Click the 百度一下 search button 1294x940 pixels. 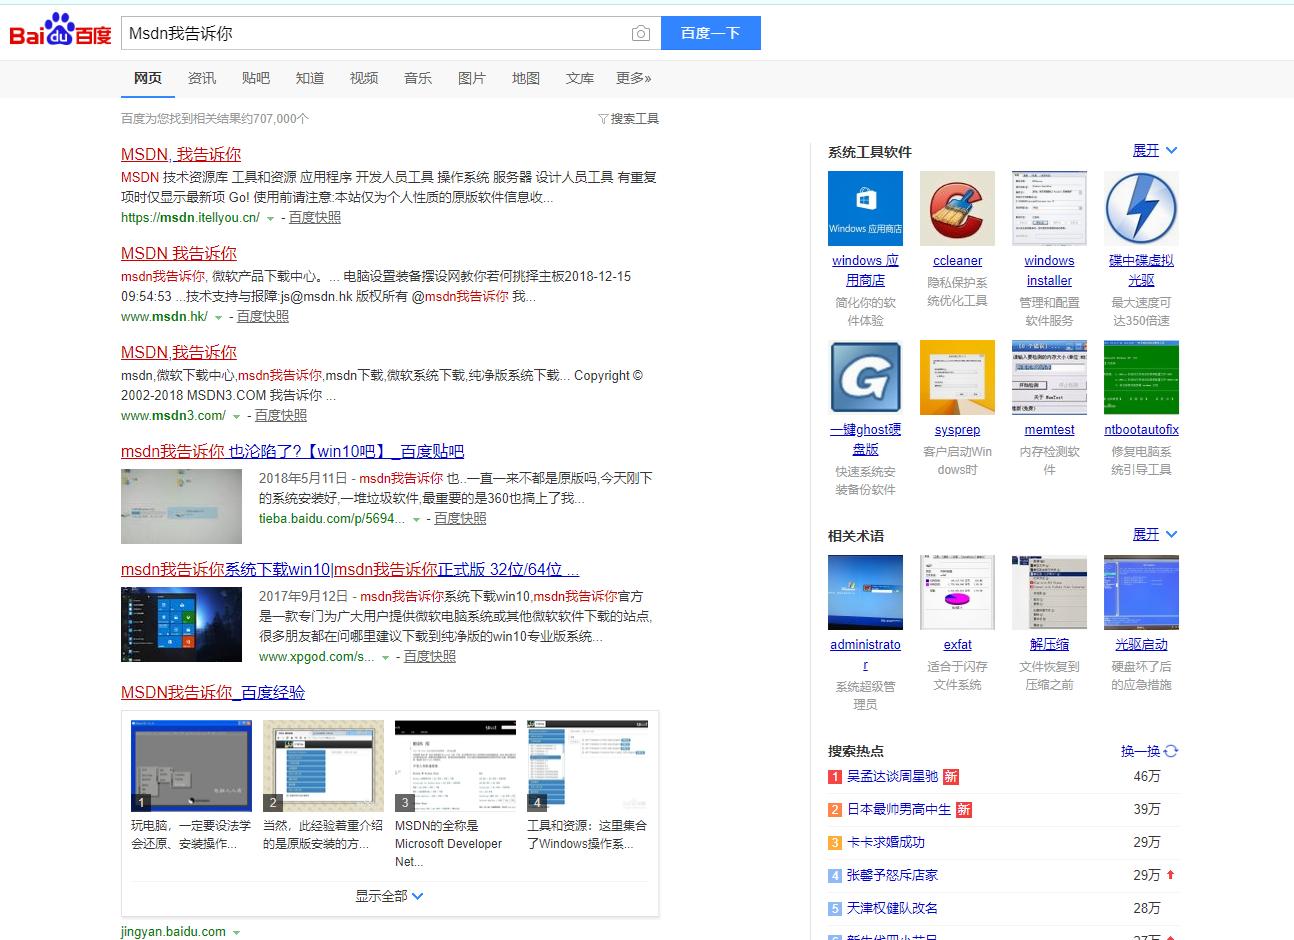coord(710,32)
